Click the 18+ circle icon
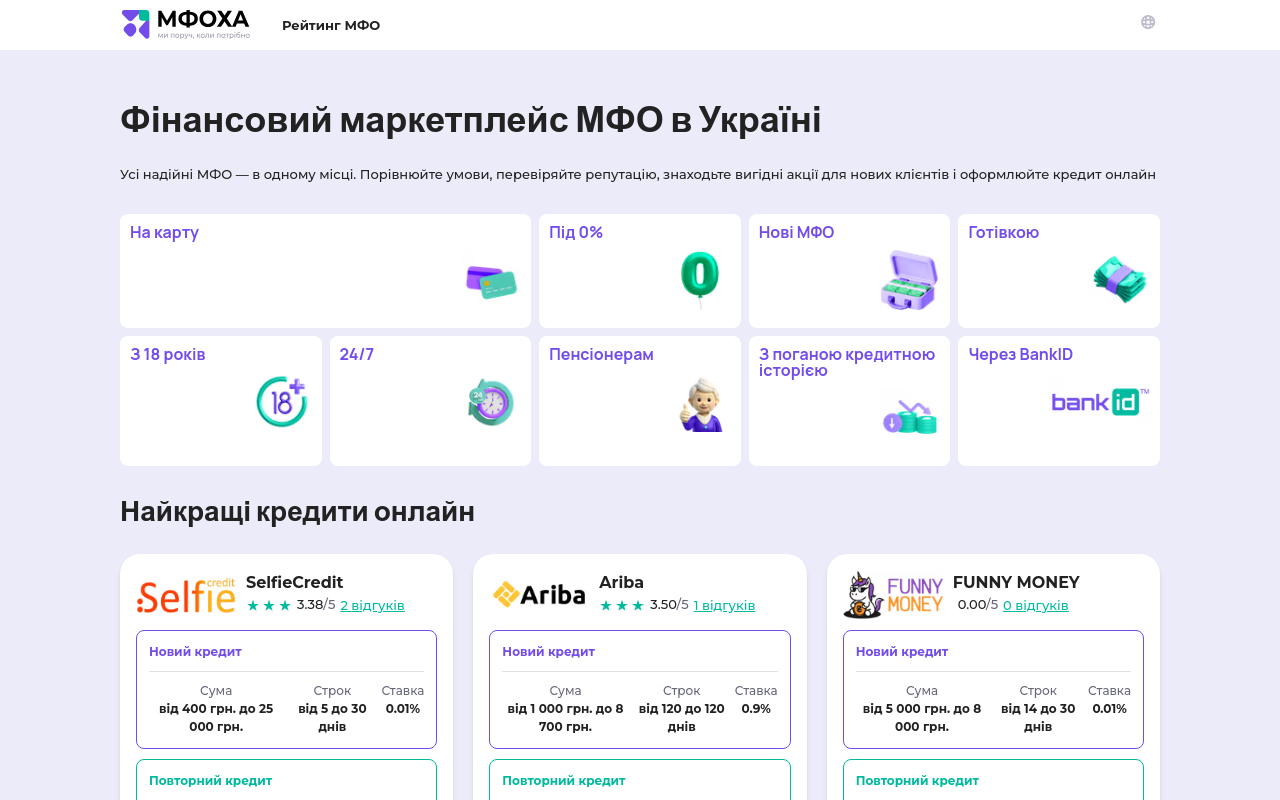The height and width of the screenshot is (800, 1280). [281, 402]
